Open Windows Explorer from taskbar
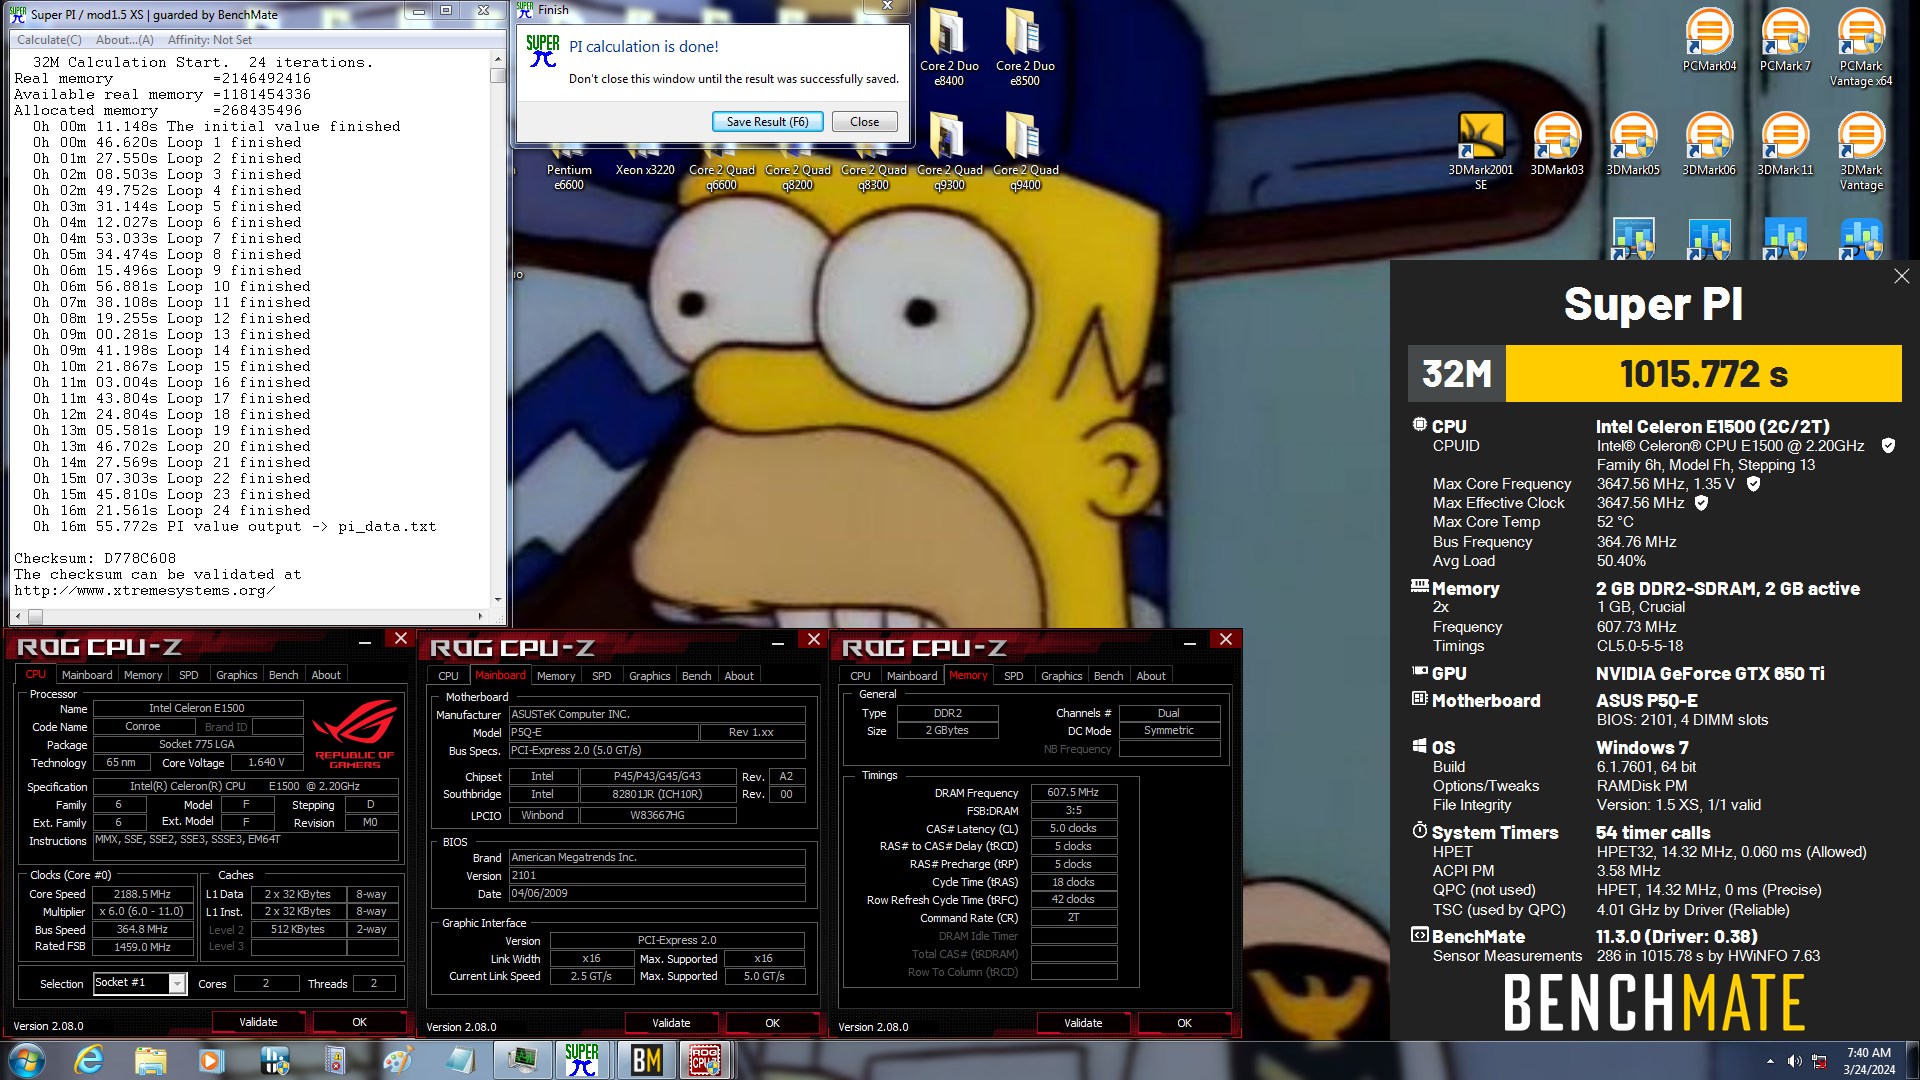Viewport: 1920px width, 1080px height. (150, 1060)
